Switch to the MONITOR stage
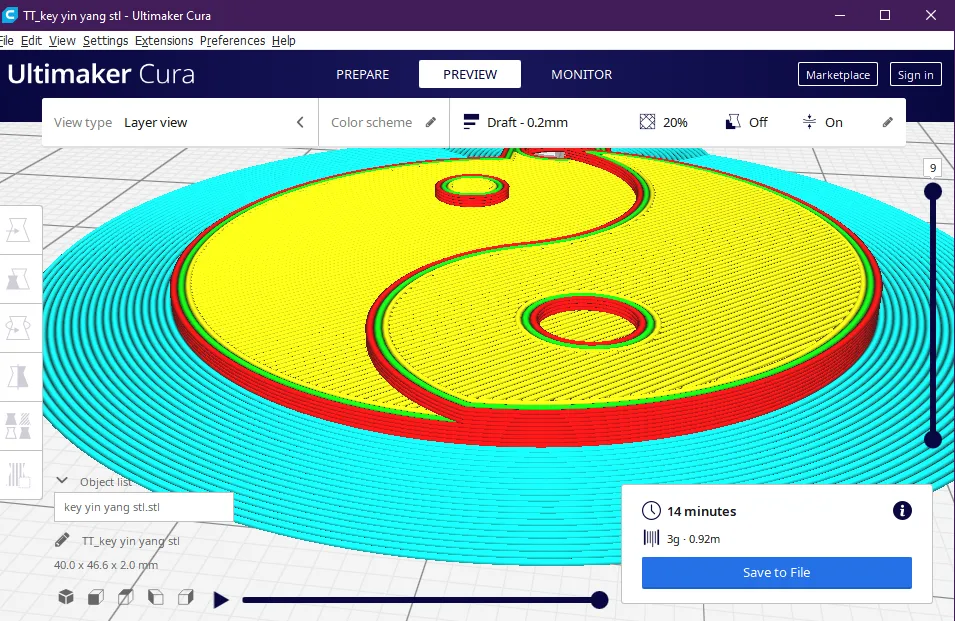This screenshot has width=955, height=621. point(582,74)
